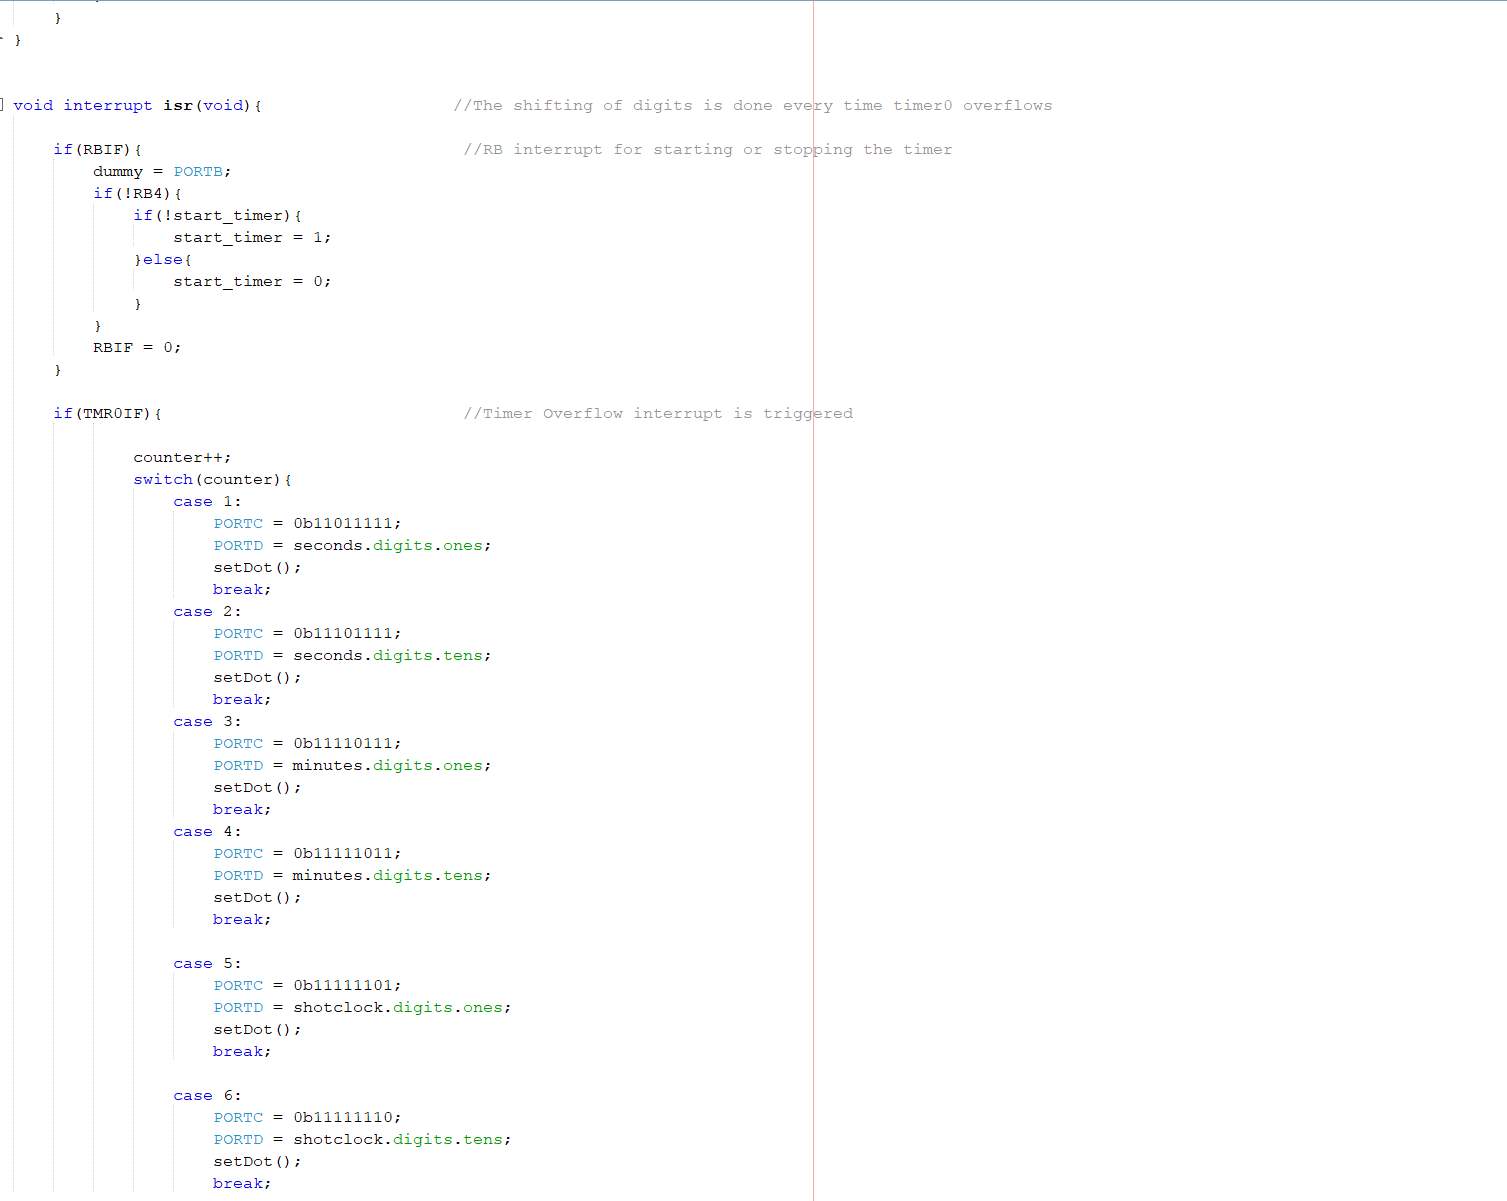Screen dimensions: 1507x1201
Task: Click the 'if(!start_timer){' condition
Action: click(x=217, y=215)
